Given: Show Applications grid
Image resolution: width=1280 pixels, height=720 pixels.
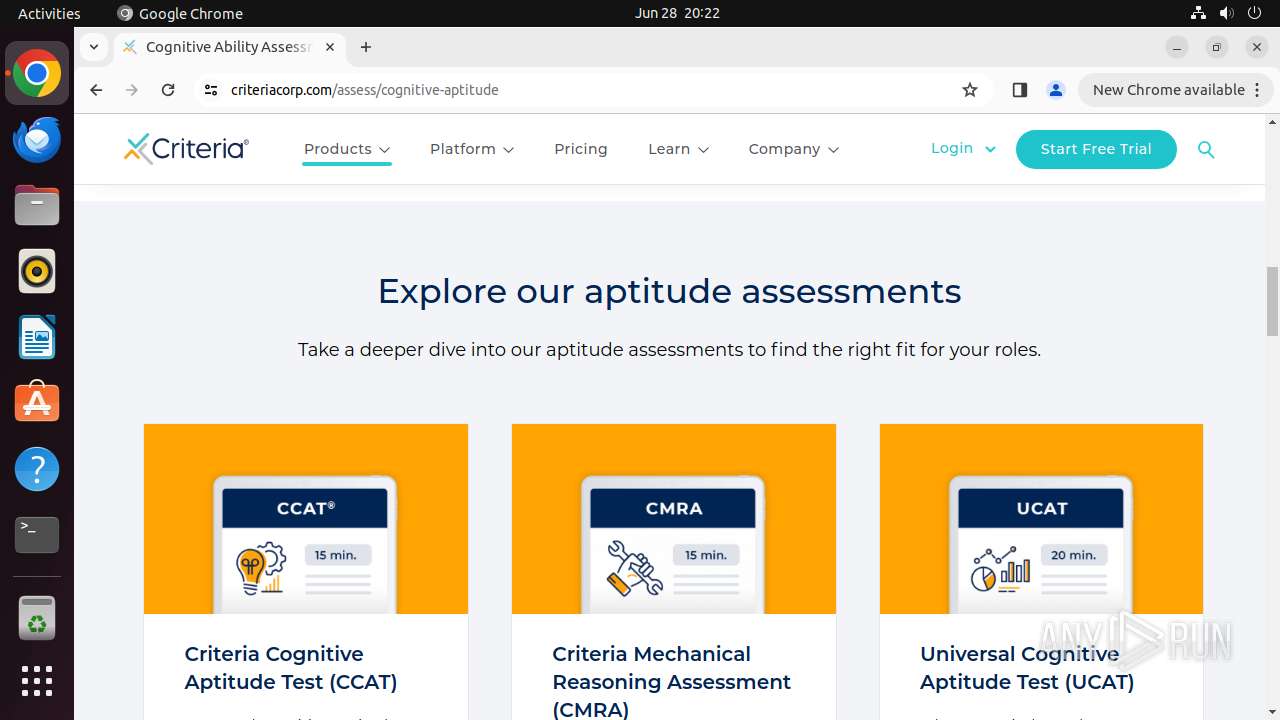Looking at the screenshot, I should click(37, 681).
